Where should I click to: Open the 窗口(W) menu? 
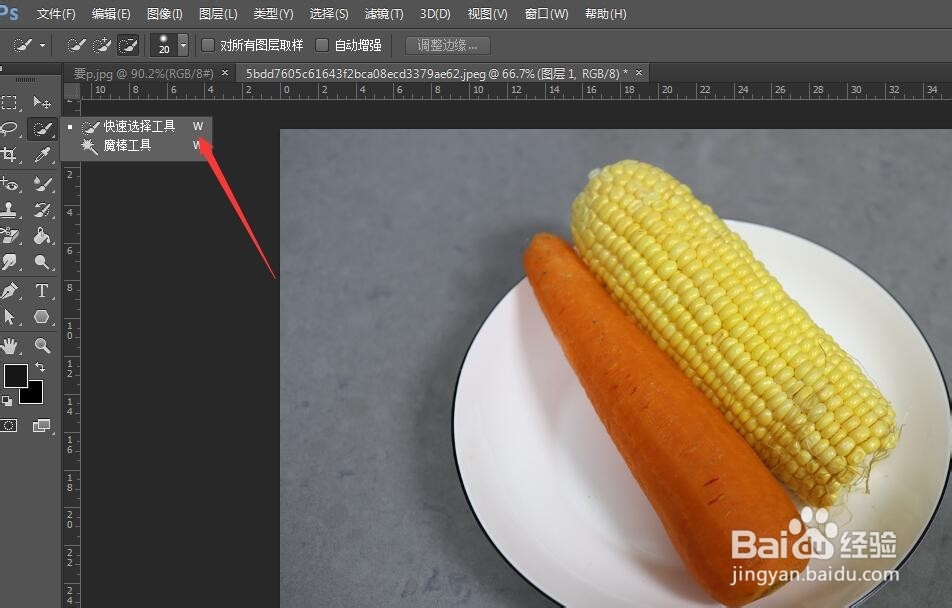point(546,13)
